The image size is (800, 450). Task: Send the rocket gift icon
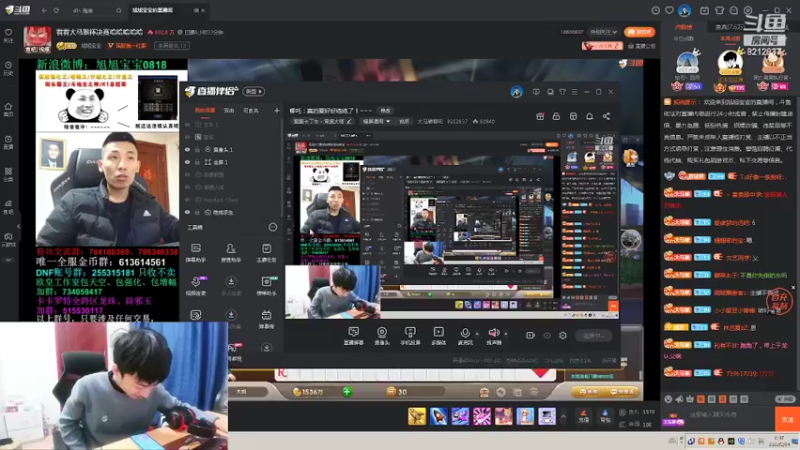(x=438, y=416)
